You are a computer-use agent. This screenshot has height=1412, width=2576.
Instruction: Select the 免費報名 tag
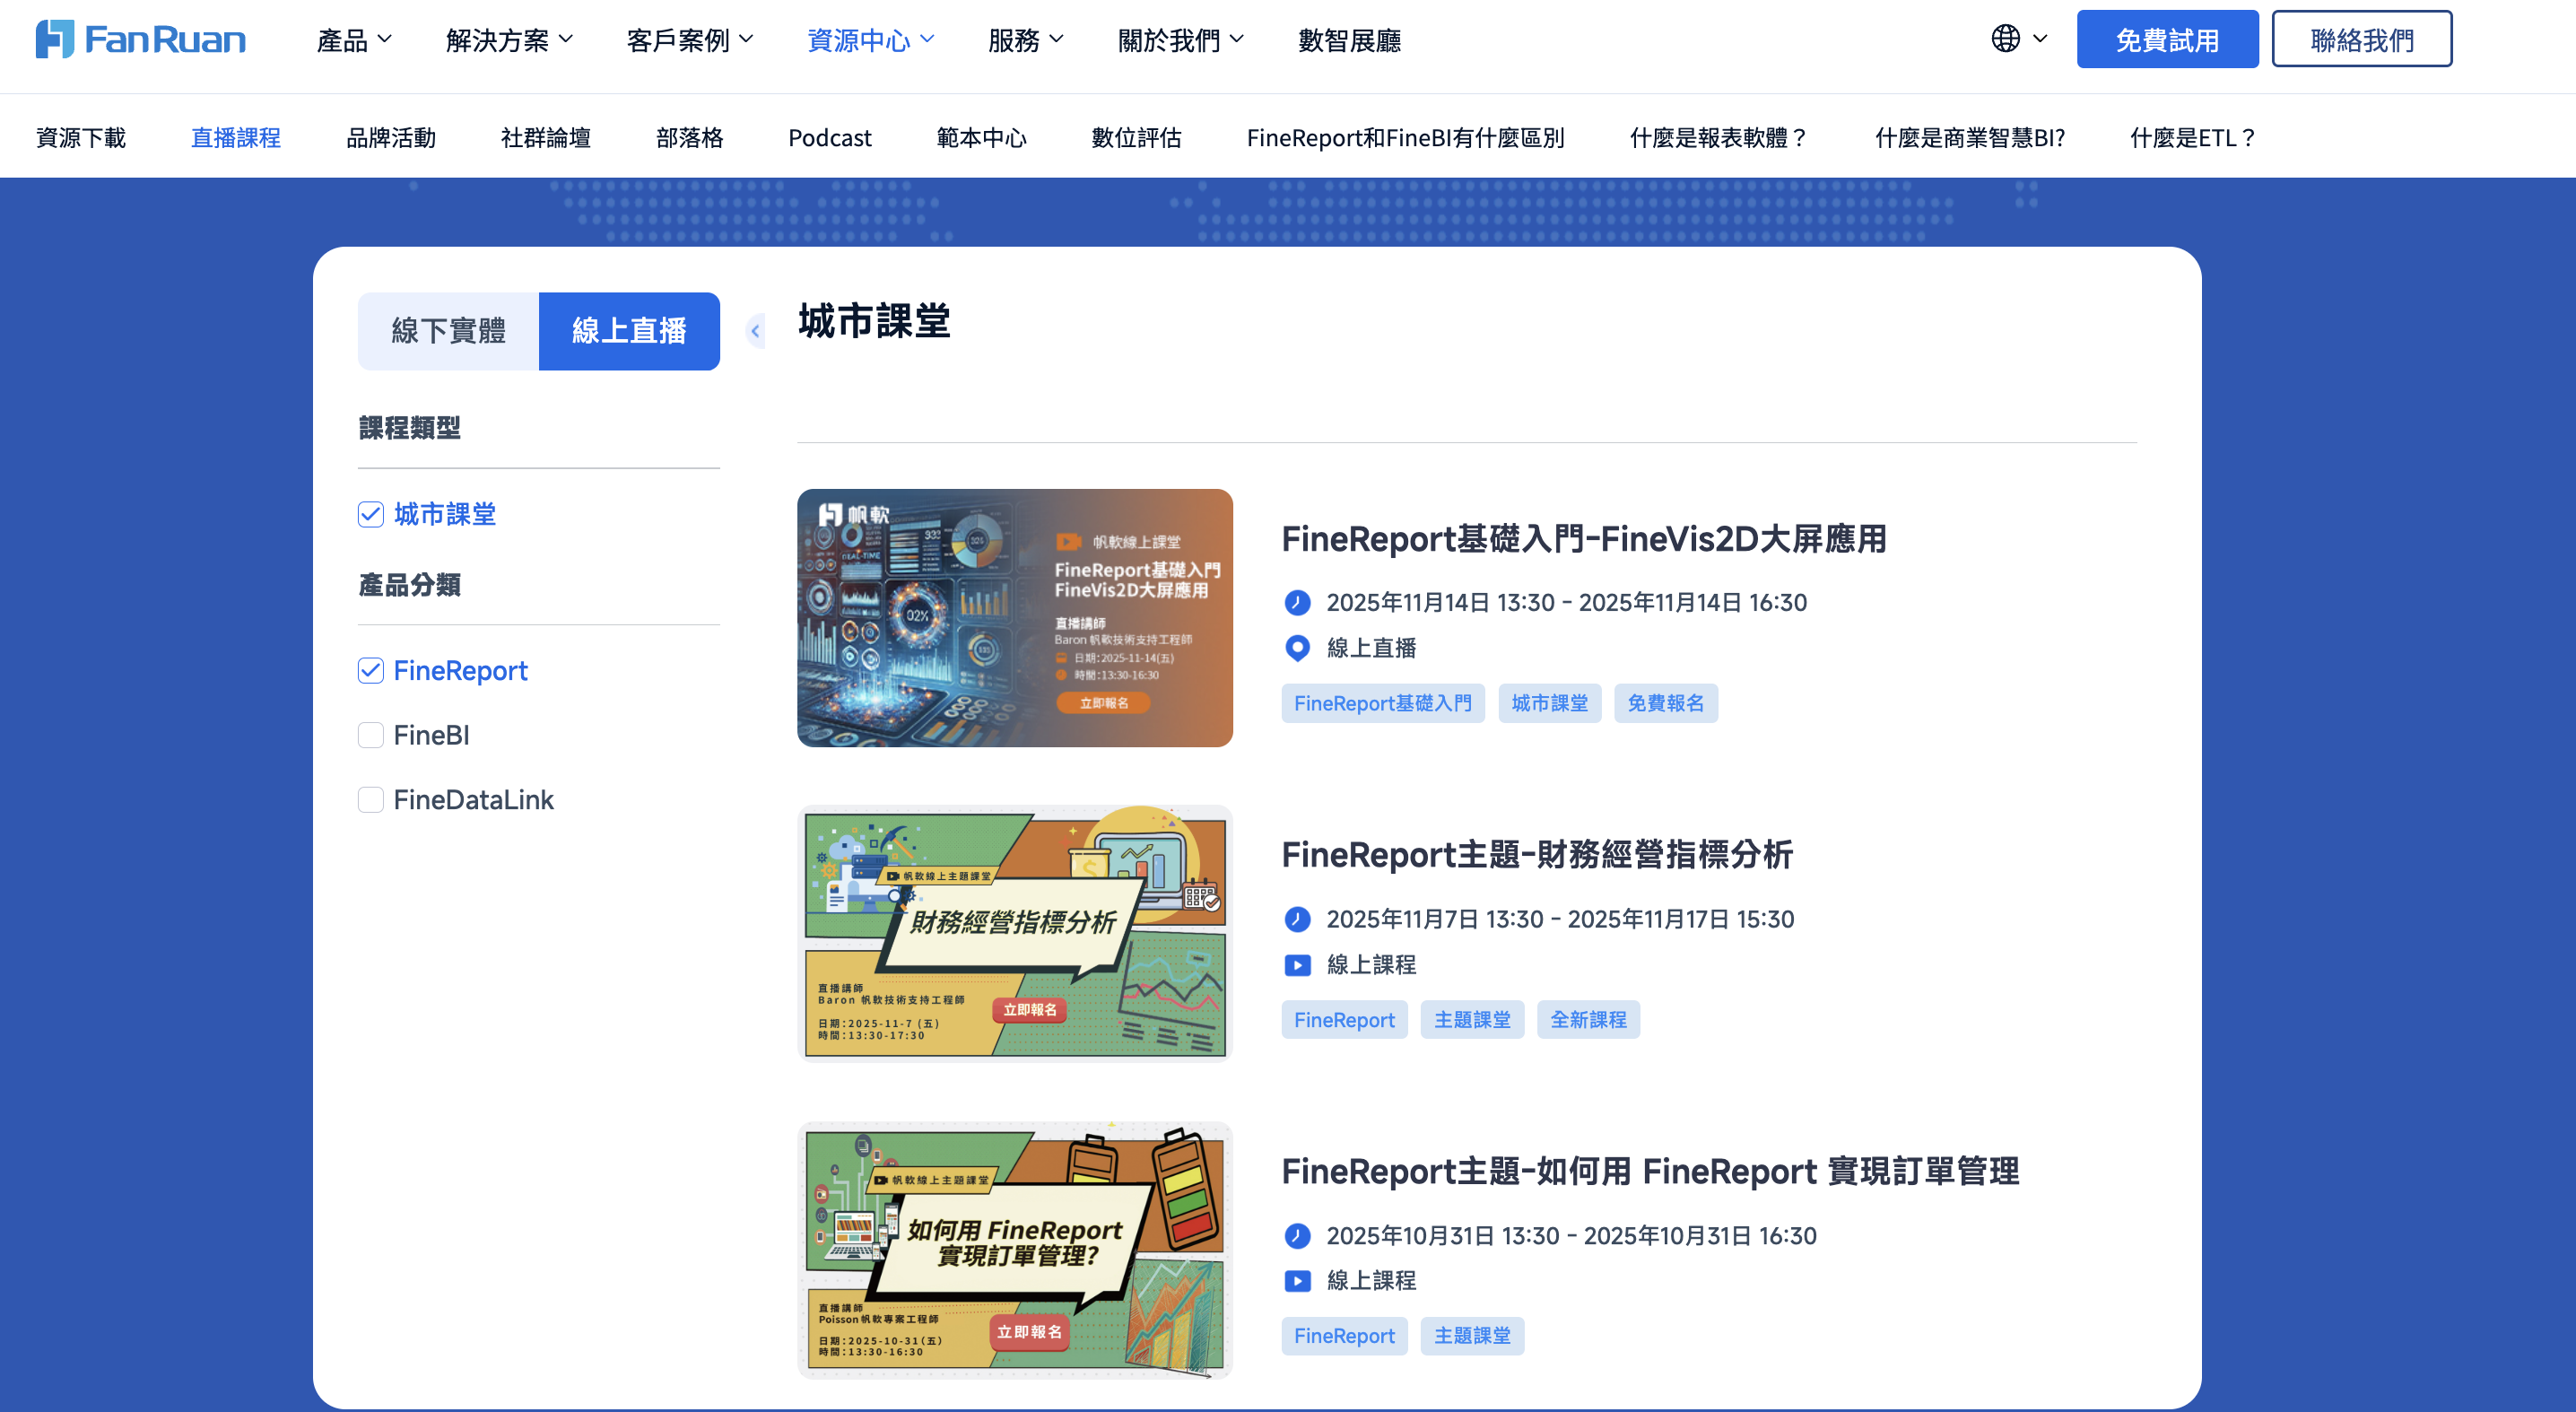click(x=1666, y=703)
